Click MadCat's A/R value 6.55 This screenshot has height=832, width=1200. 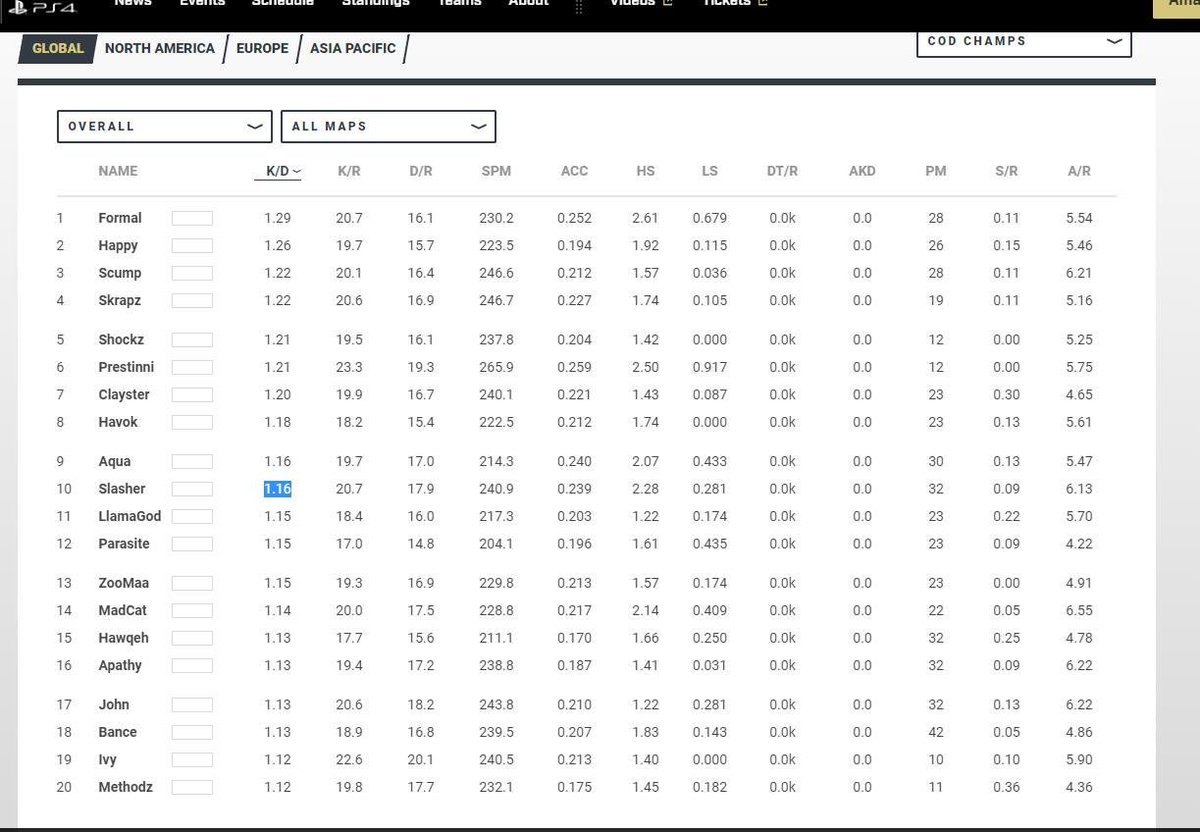tap(1079, 610)
